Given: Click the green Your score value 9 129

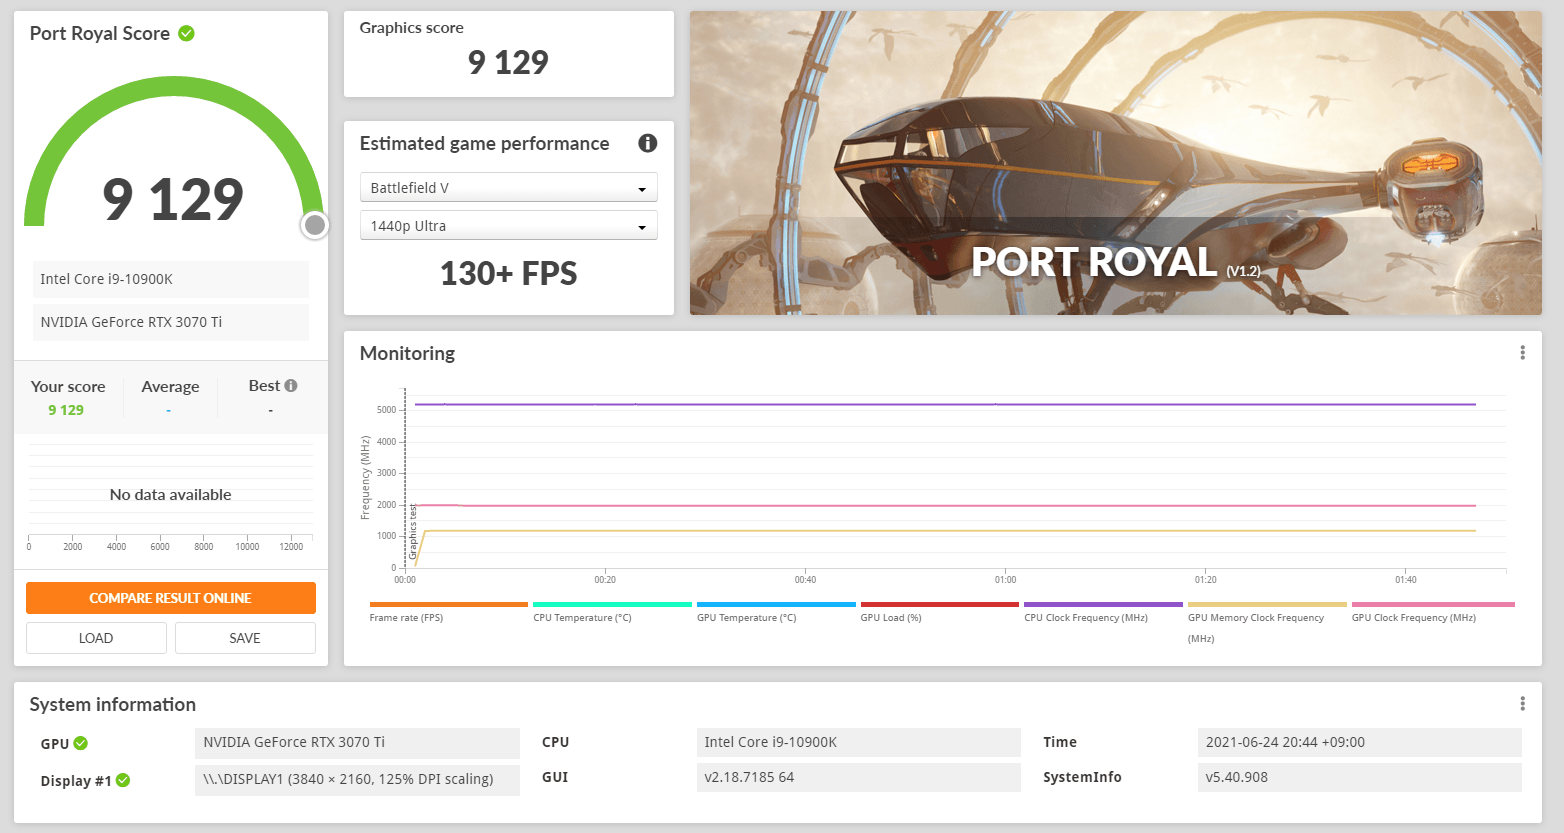Looking at the screenshot, I should (66, 410).
